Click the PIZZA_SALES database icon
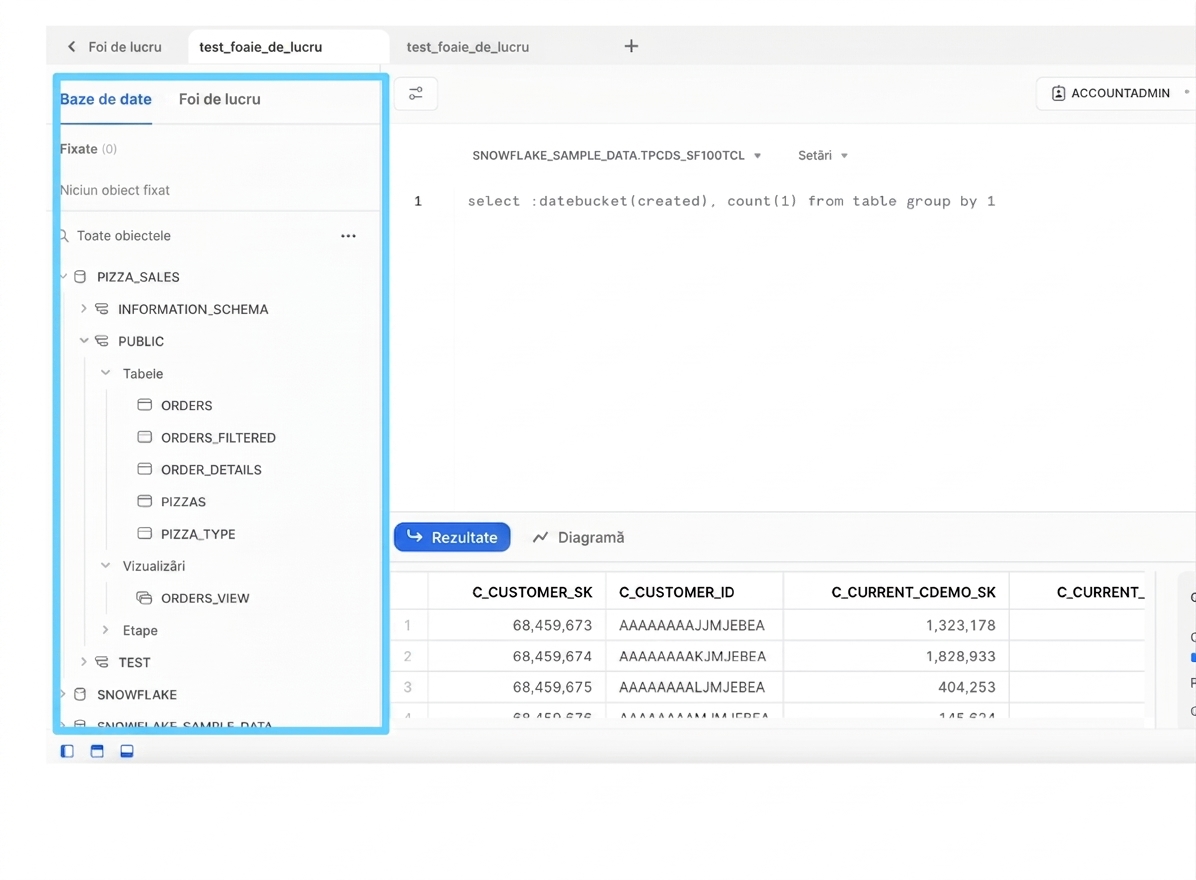The height and width of the screenshot is (880, 1196). point(80,277)
